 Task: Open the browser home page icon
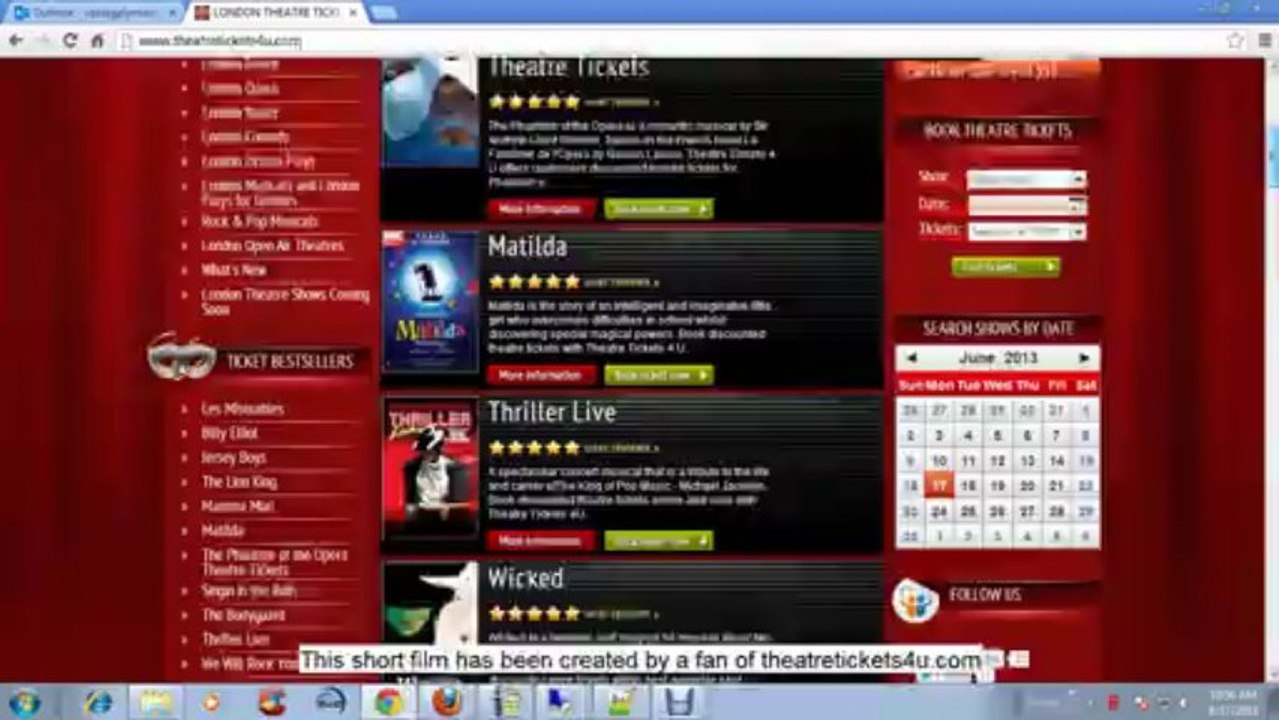tap(97, 41)
